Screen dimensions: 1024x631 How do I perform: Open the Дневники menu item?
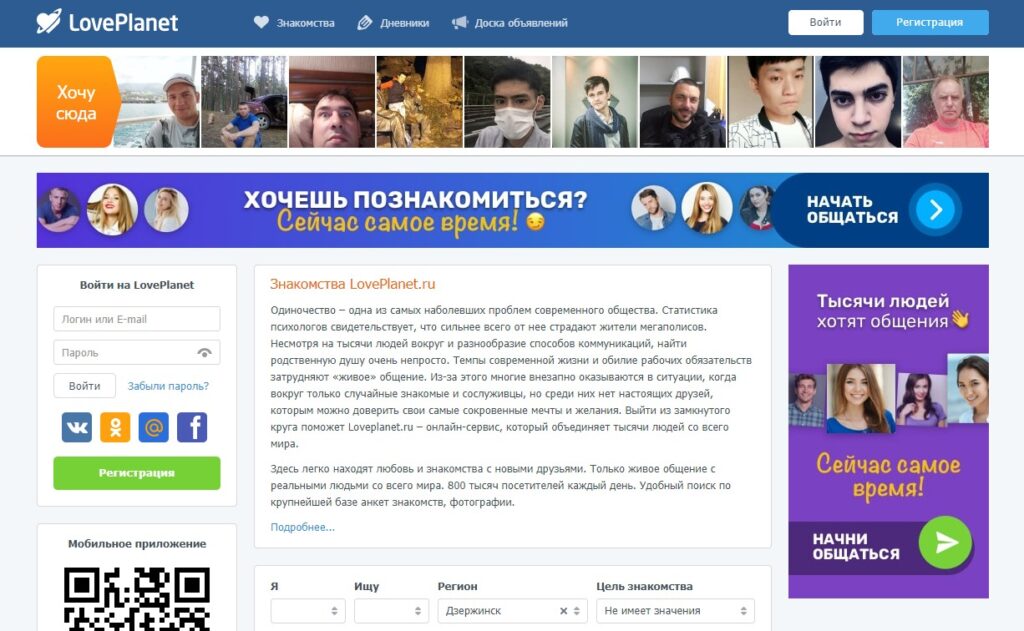pyautogui.click(x=405, y=23)
